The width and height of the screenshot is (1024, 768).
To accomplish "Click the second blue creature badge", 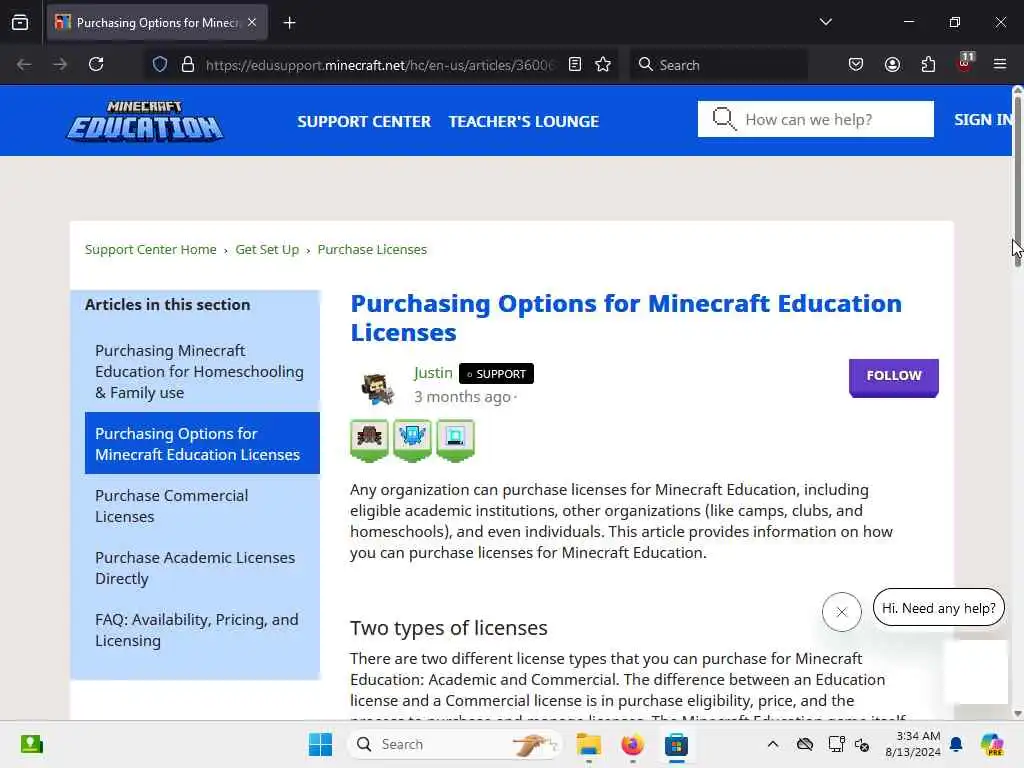I will point(412,440).
